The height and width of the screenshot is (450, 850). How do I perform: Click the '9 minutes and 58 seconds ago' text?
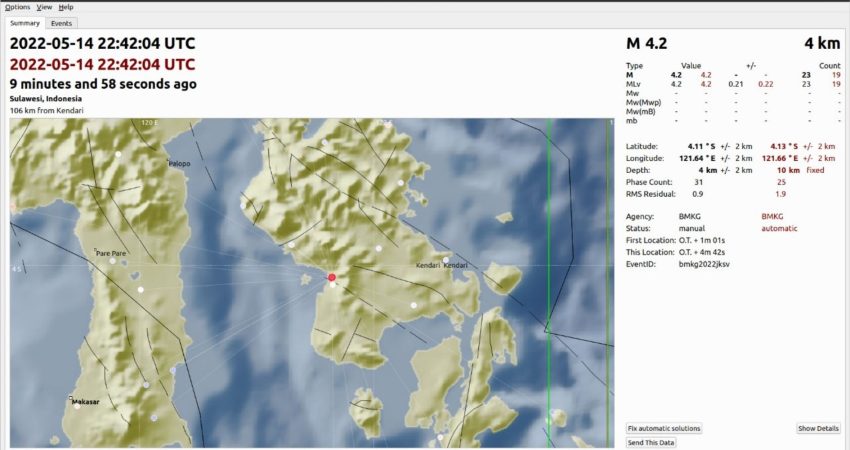click(103, 84)
